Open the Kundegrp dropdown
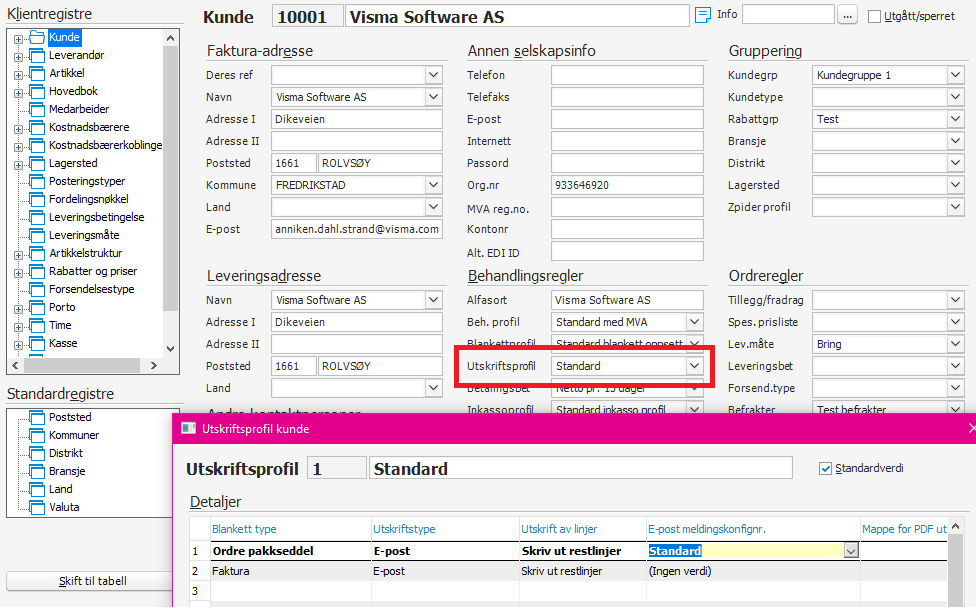 pos(956,75)
